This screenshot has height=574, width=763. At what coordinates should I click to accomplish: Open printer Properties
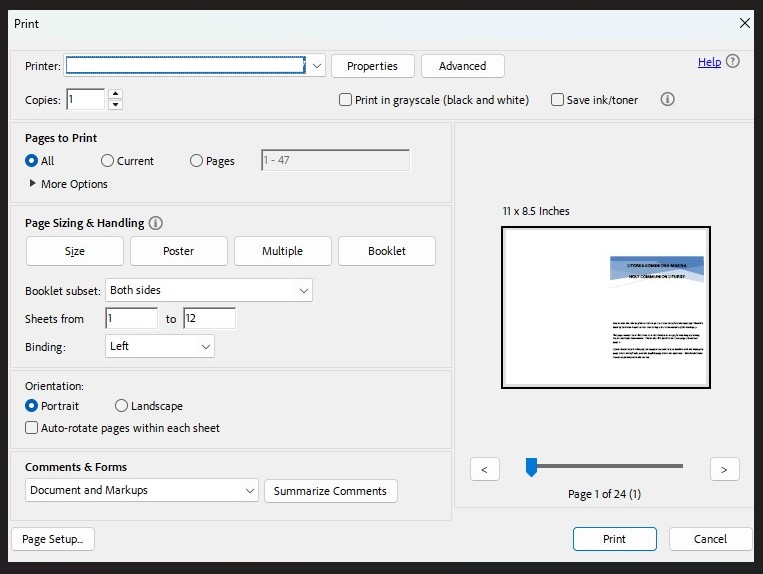[x=373, y=66]
